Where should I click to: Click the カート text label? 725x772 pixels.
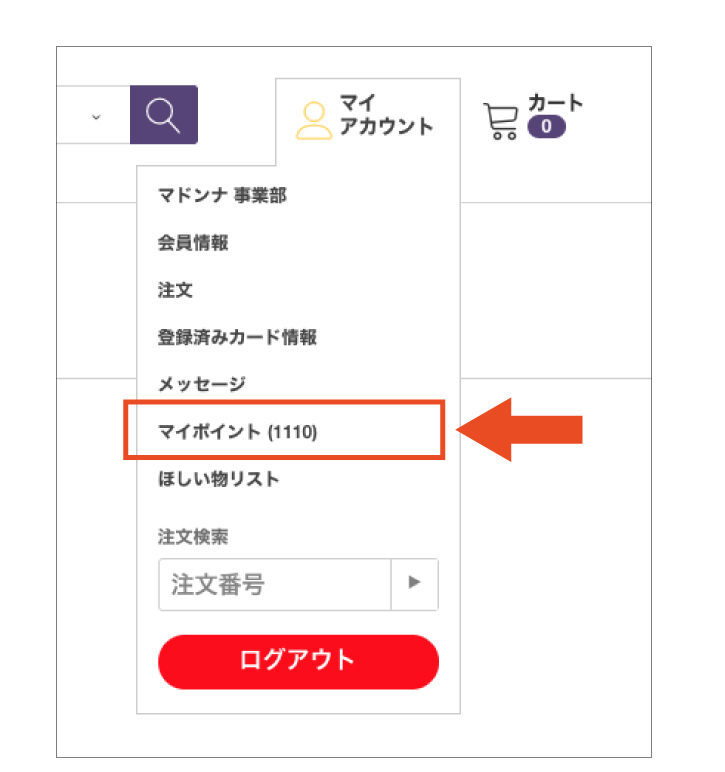(x=555, y=103)
